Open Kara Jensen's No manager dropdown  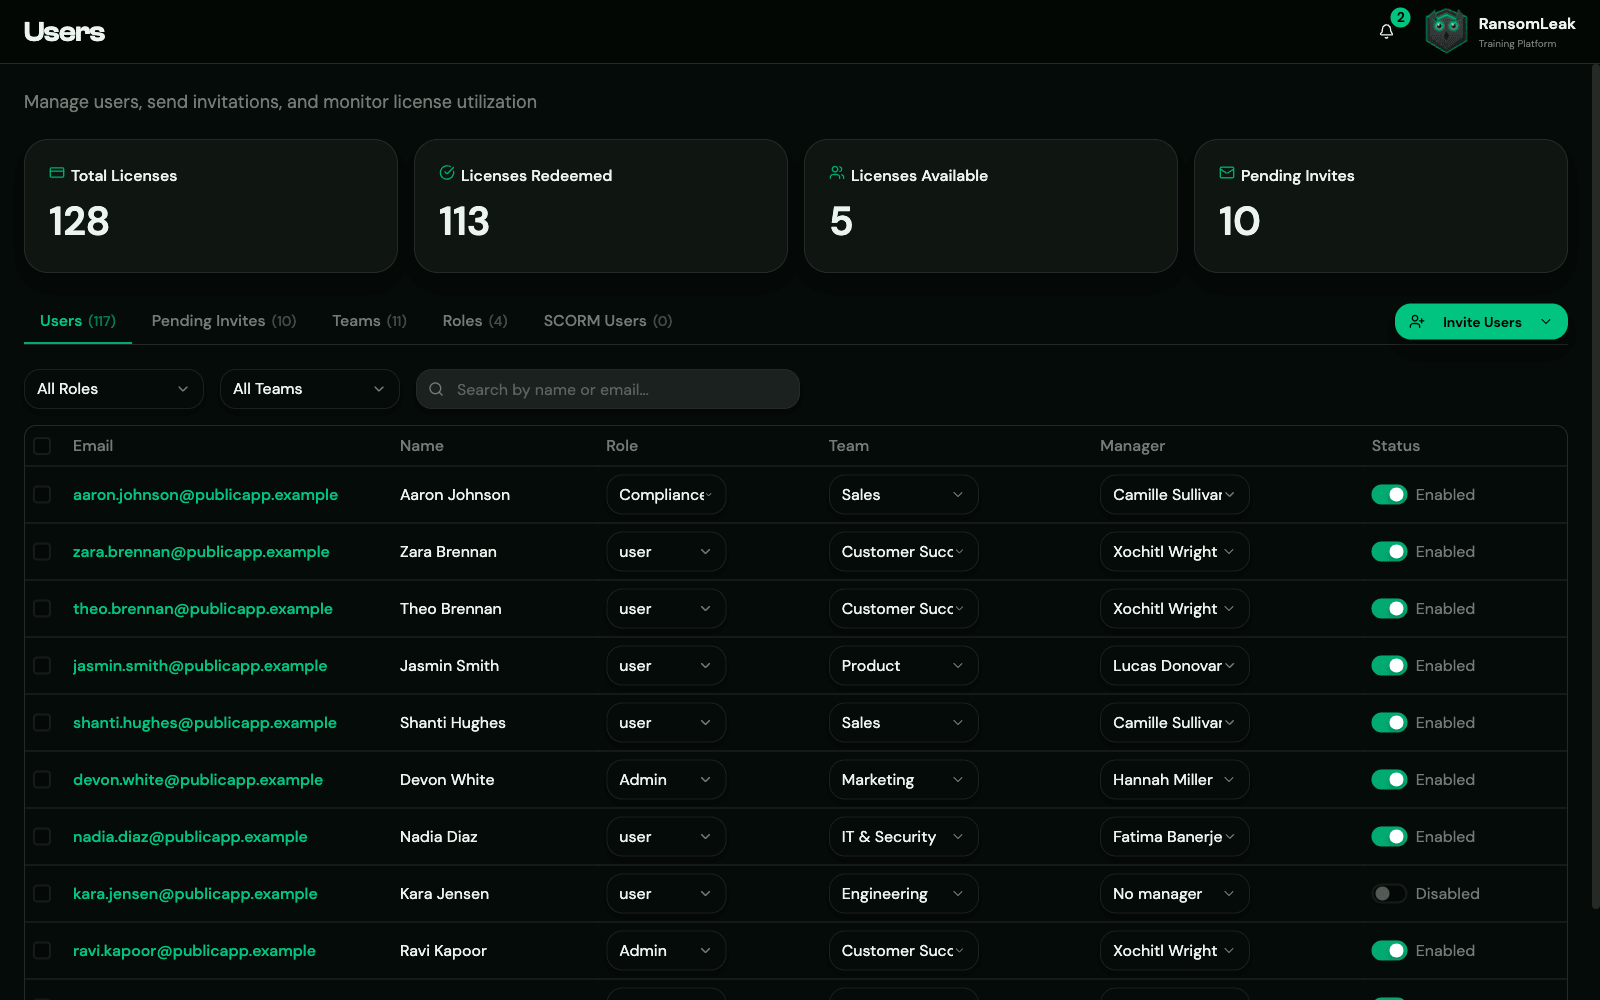1174,894
